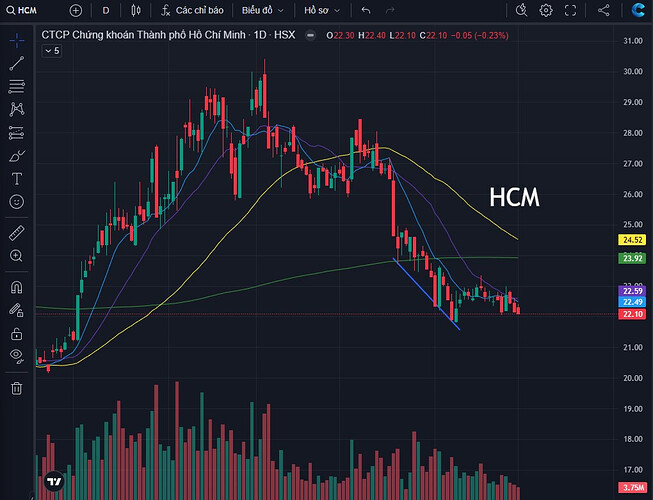Toggle lock on all drawing tools
Screen dimensions: 653x500
[x=17, y=333]
